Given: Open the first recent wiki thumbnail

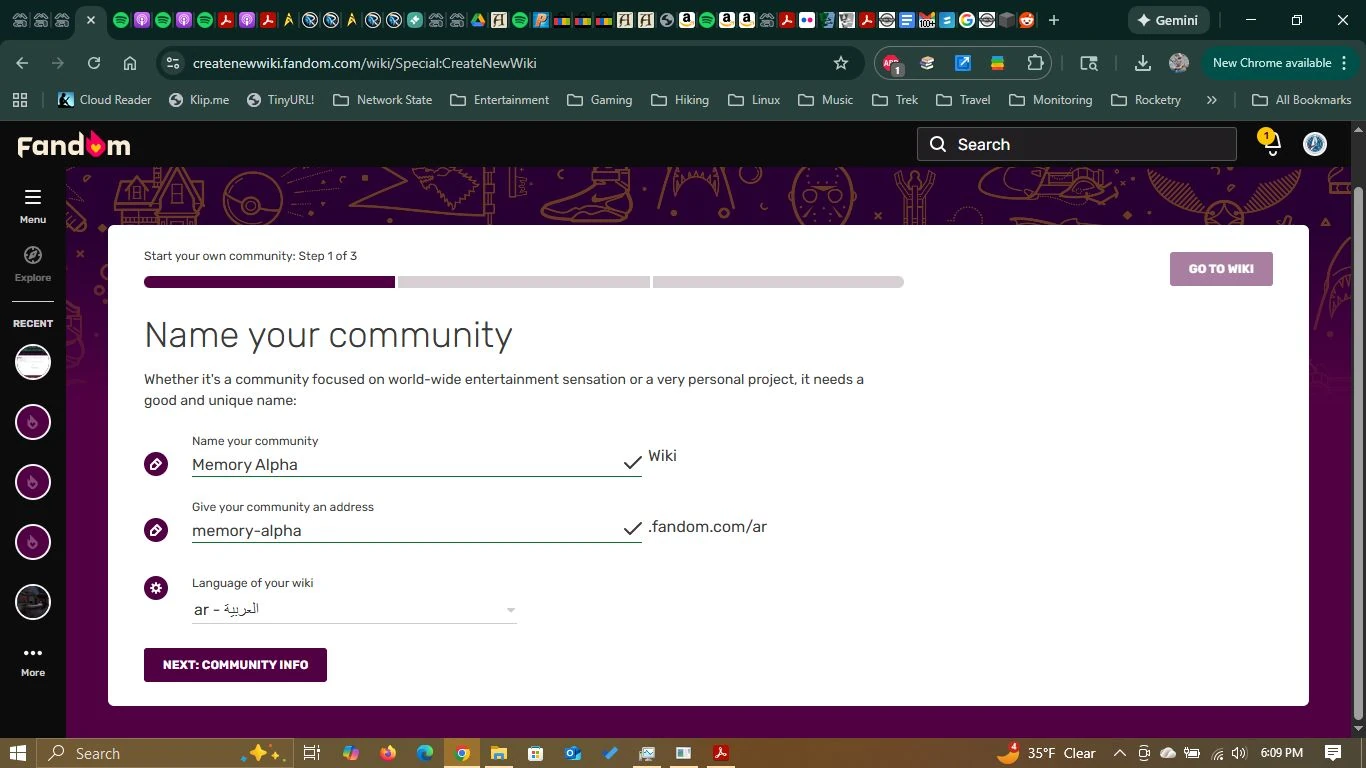Looking at the screenshot, I should pyautogui.click(x=33, y=362).
